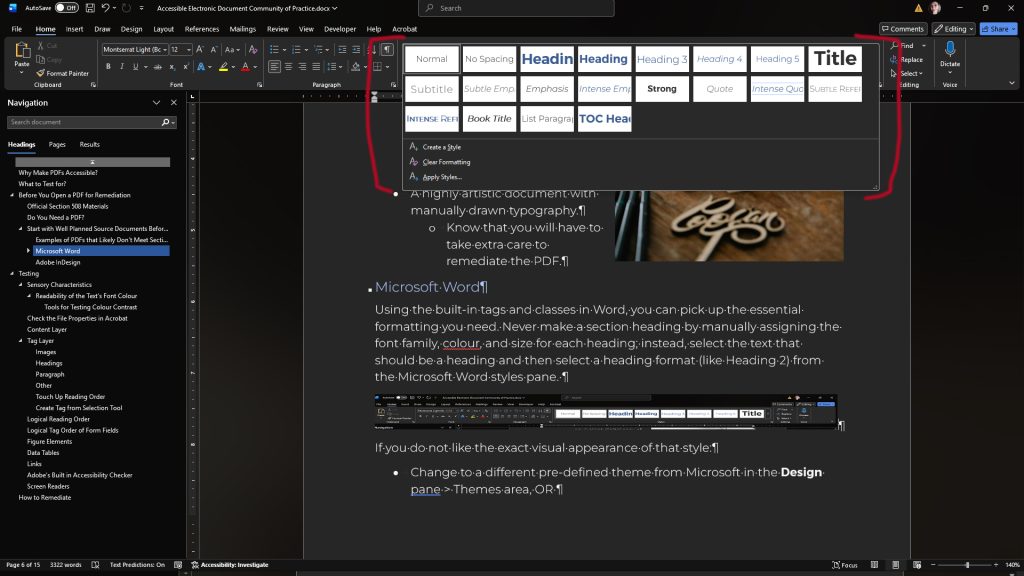
Task: Justify the paragraph text
Action: pyautogui.click(x=316, y=67)
